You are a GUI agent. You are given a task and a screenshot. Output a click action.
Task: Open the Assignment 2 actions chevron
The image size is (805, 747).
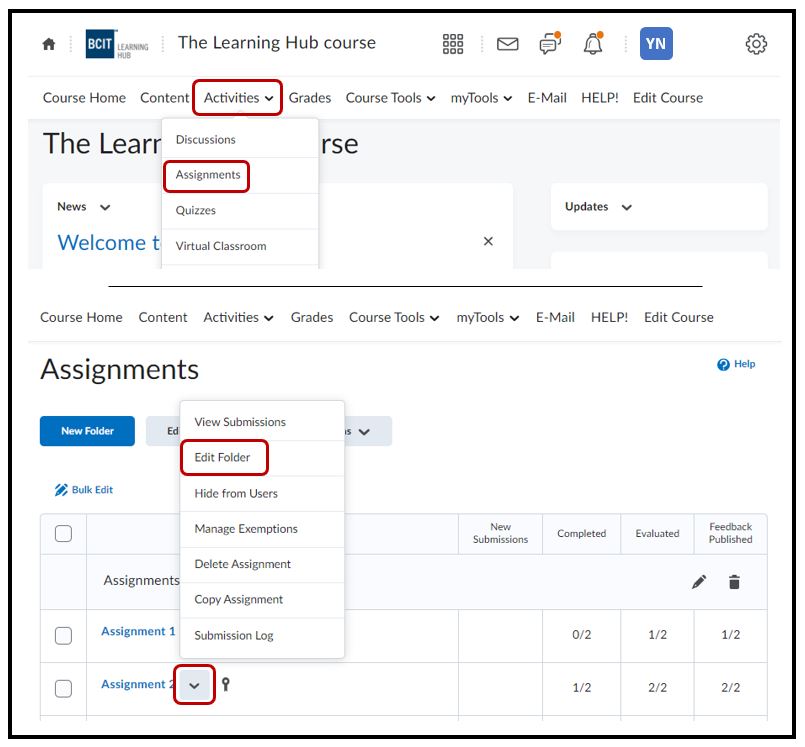pos(194,686)
